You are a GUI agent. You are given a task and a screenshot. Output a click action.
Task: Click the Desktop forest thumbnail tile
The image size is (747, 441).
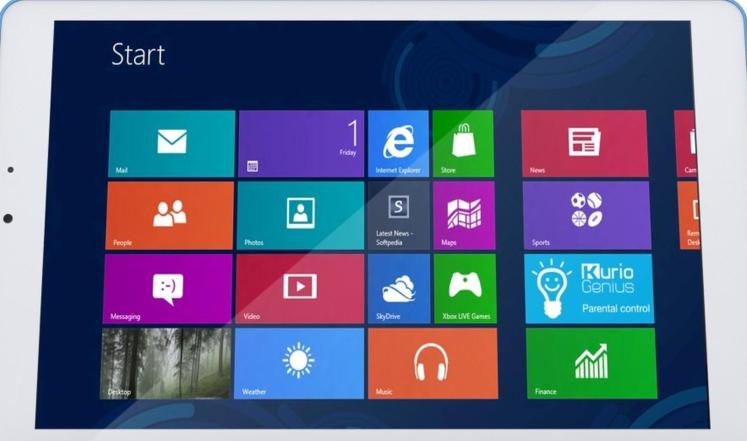(x=166, y=363)
